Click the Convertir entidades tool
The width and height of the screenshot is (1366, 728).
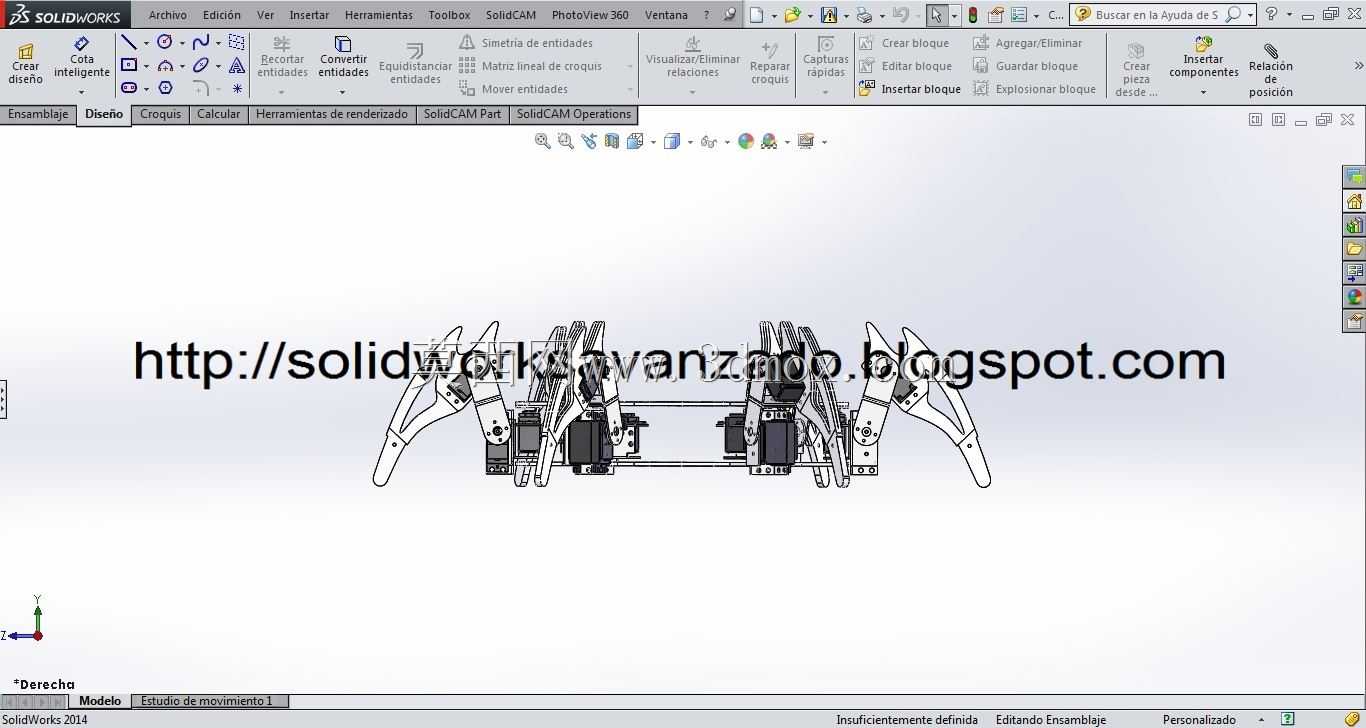tap(343, 58)
